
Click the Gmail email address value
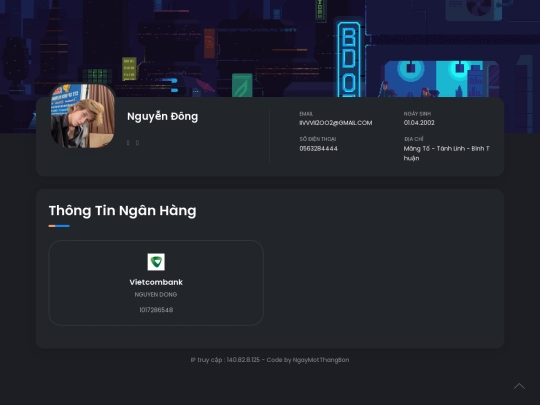tap(336, 123)
